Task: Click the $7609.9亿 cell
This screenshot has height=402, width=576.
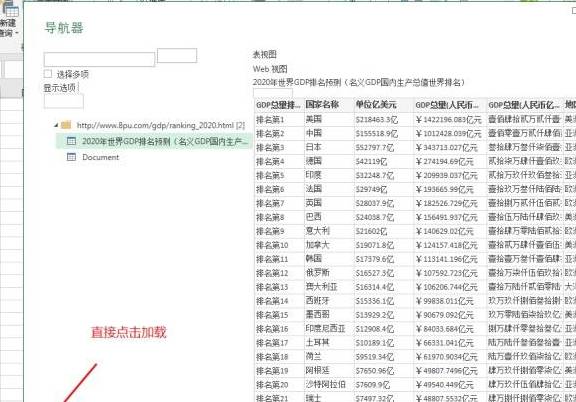Action: click(384, 385)
